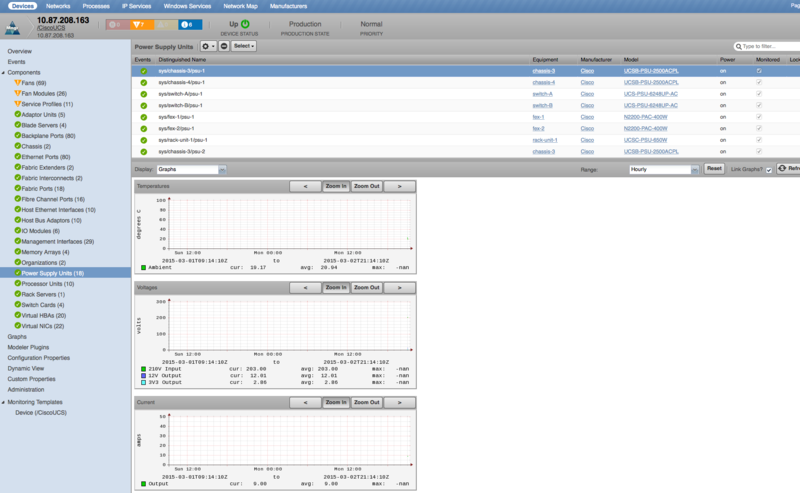Open the Network Map tab
The image size is (800, 493).
point(240,6)
